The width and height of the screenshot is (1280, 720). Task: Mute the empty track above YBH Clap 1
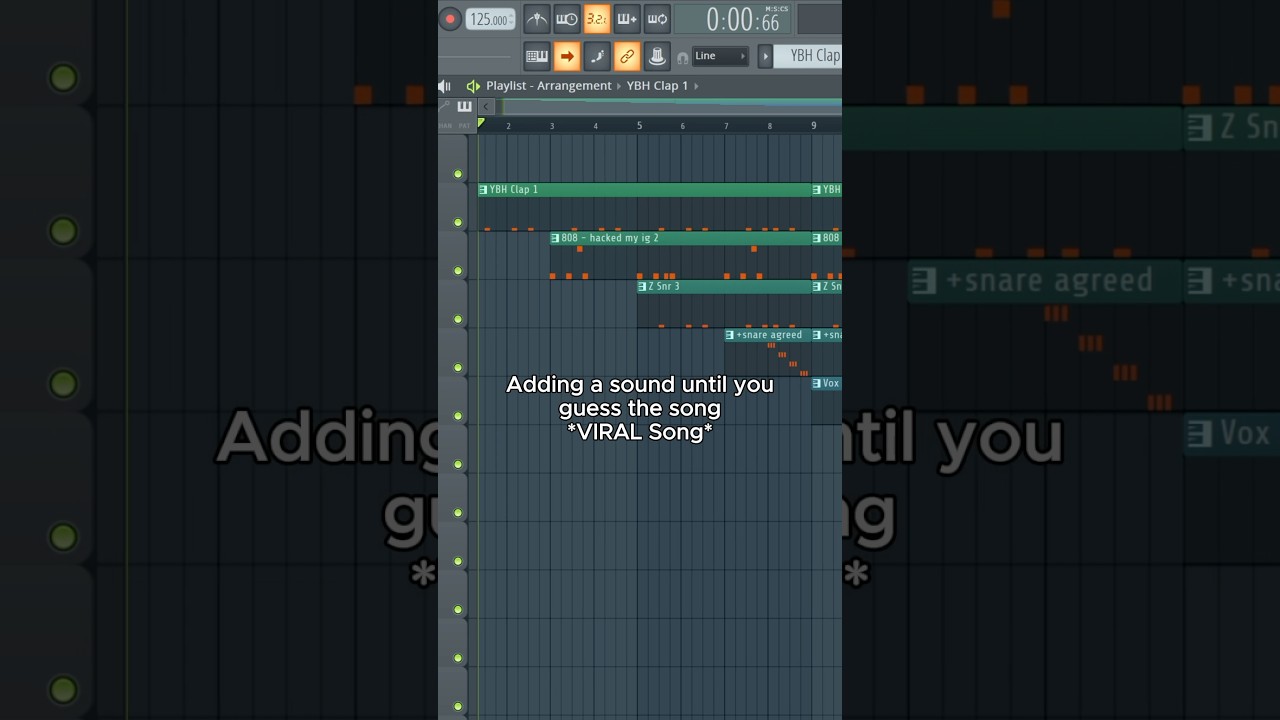click(x=458, y=174)
